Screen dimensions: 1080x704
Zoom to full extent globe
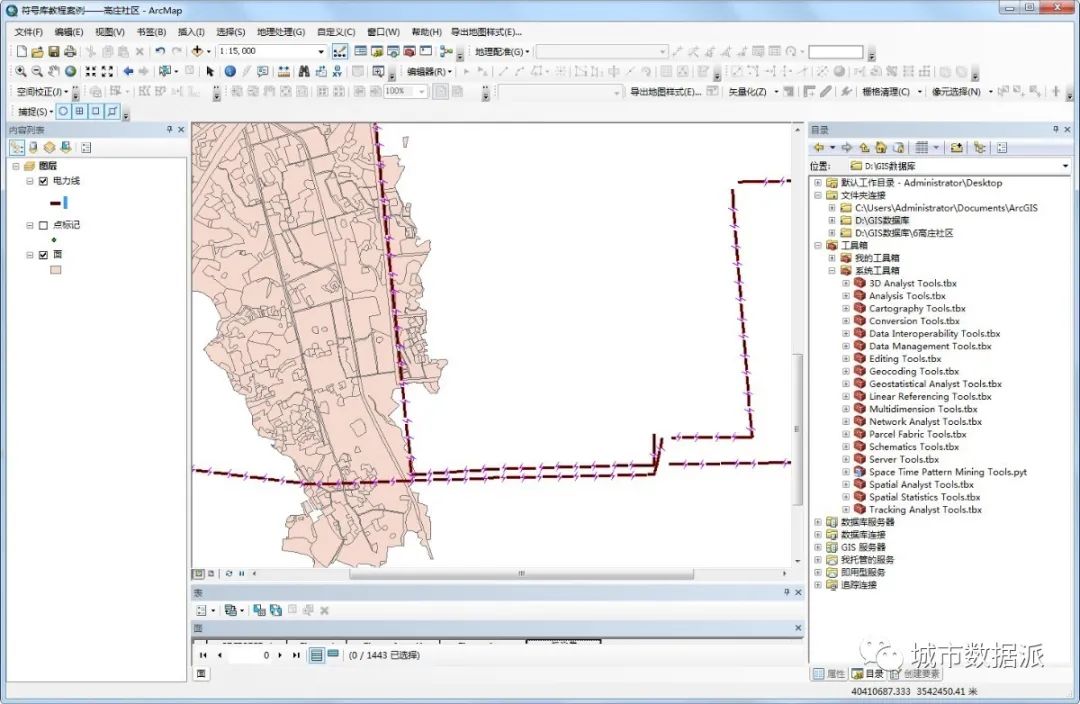[x=70, y=71]
